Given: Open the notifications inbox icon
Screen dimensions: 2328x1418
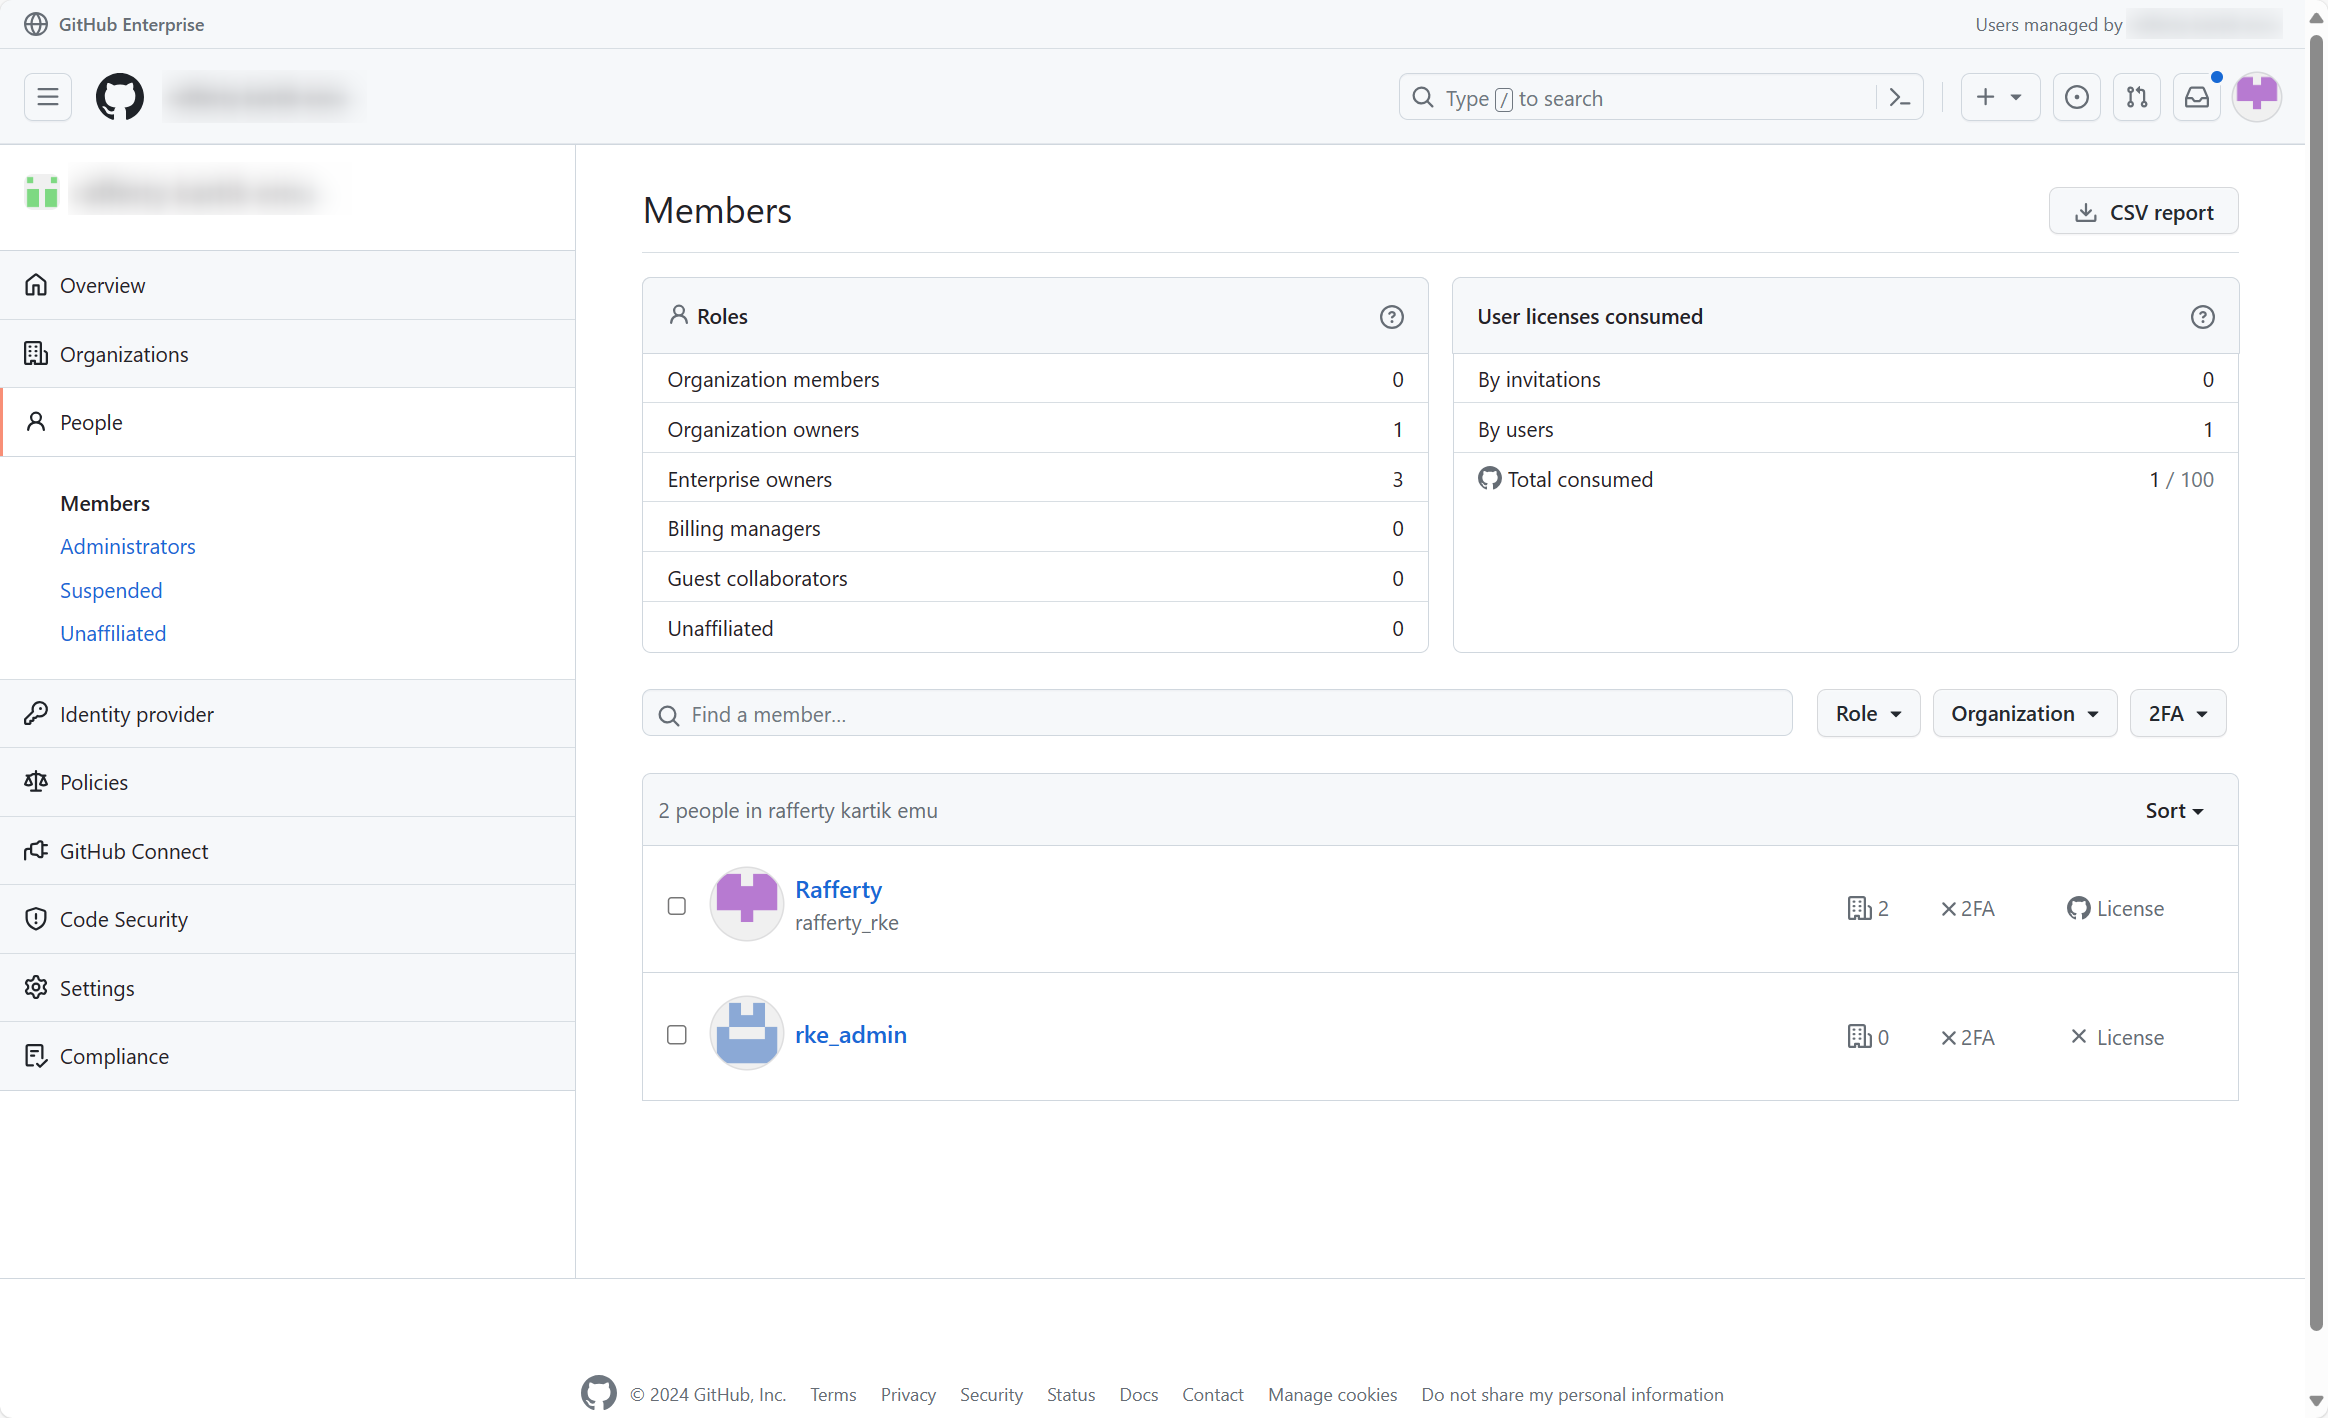Looking at the screenshot, I should coord(2196,97).
